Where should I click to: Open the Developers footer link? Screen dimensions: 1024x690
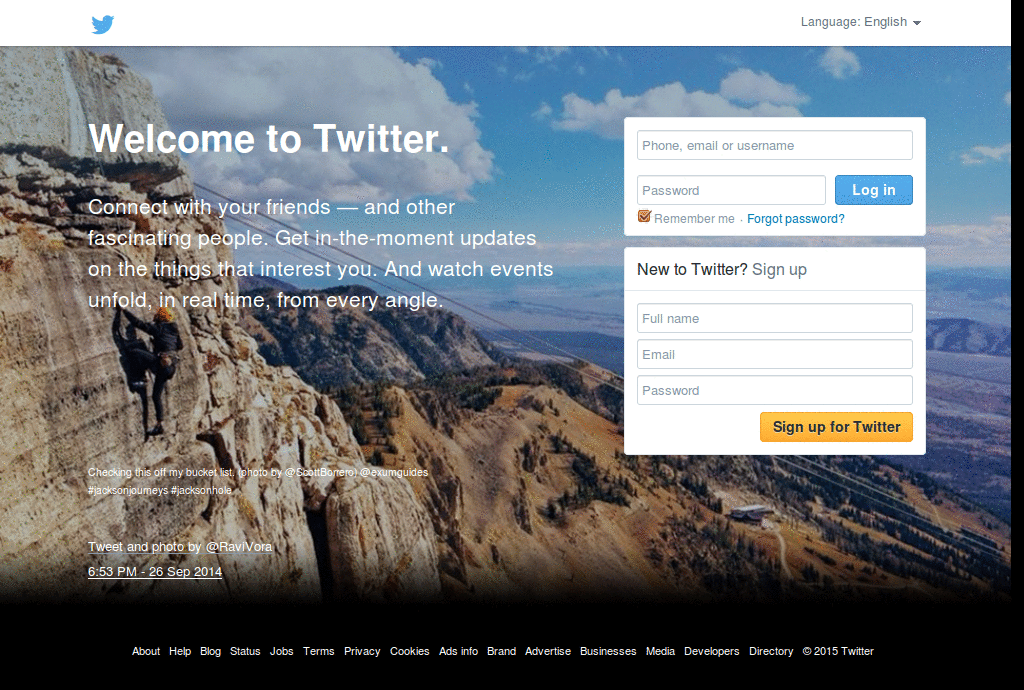tap(711, 651)
